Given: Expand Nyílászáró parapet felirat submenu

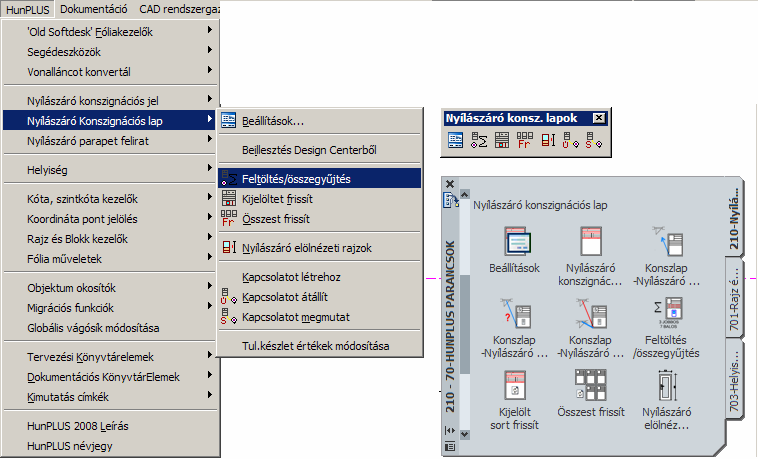Looking at the screenshot, I should 110,141.
